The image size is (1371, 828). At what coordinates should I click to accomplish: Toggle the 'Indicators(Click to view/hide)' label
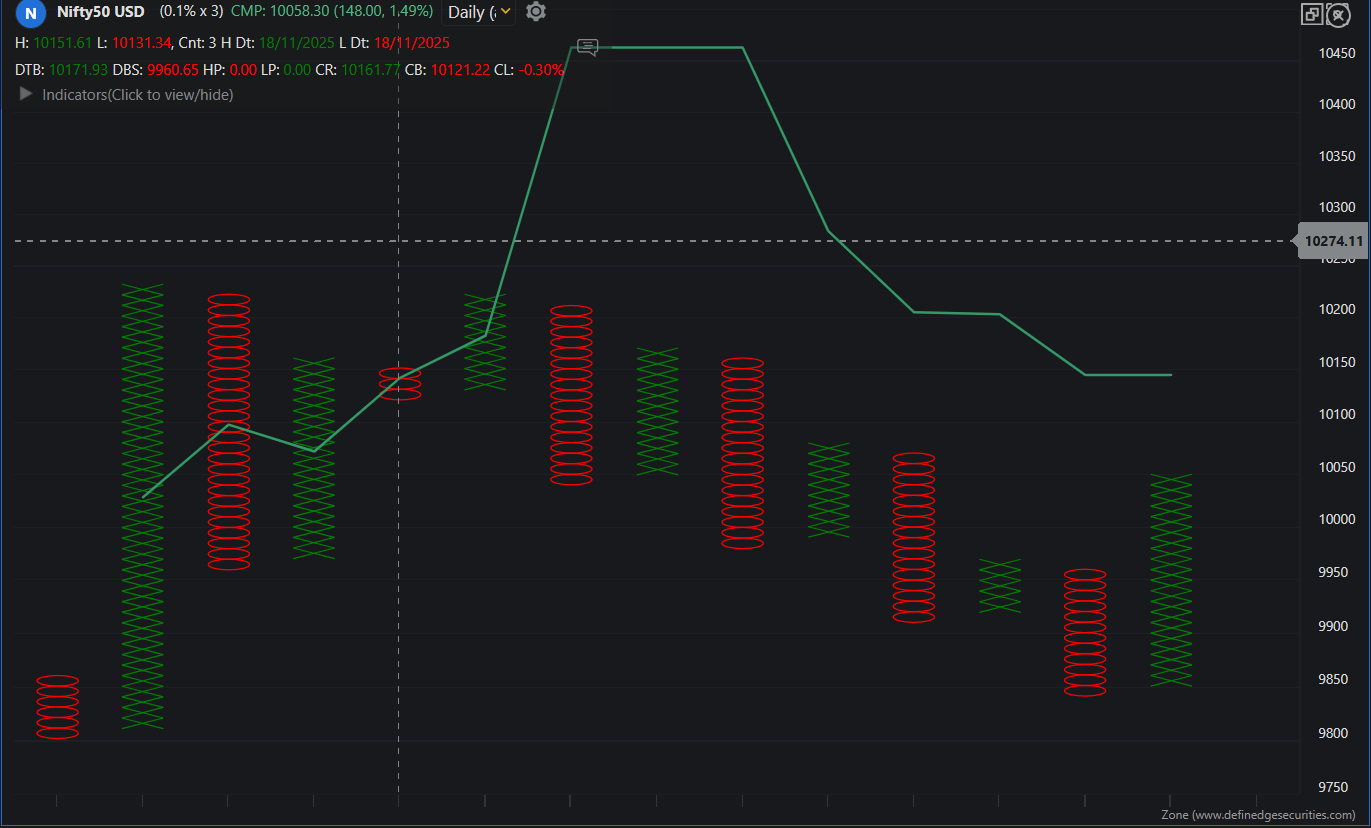point(137,95)
